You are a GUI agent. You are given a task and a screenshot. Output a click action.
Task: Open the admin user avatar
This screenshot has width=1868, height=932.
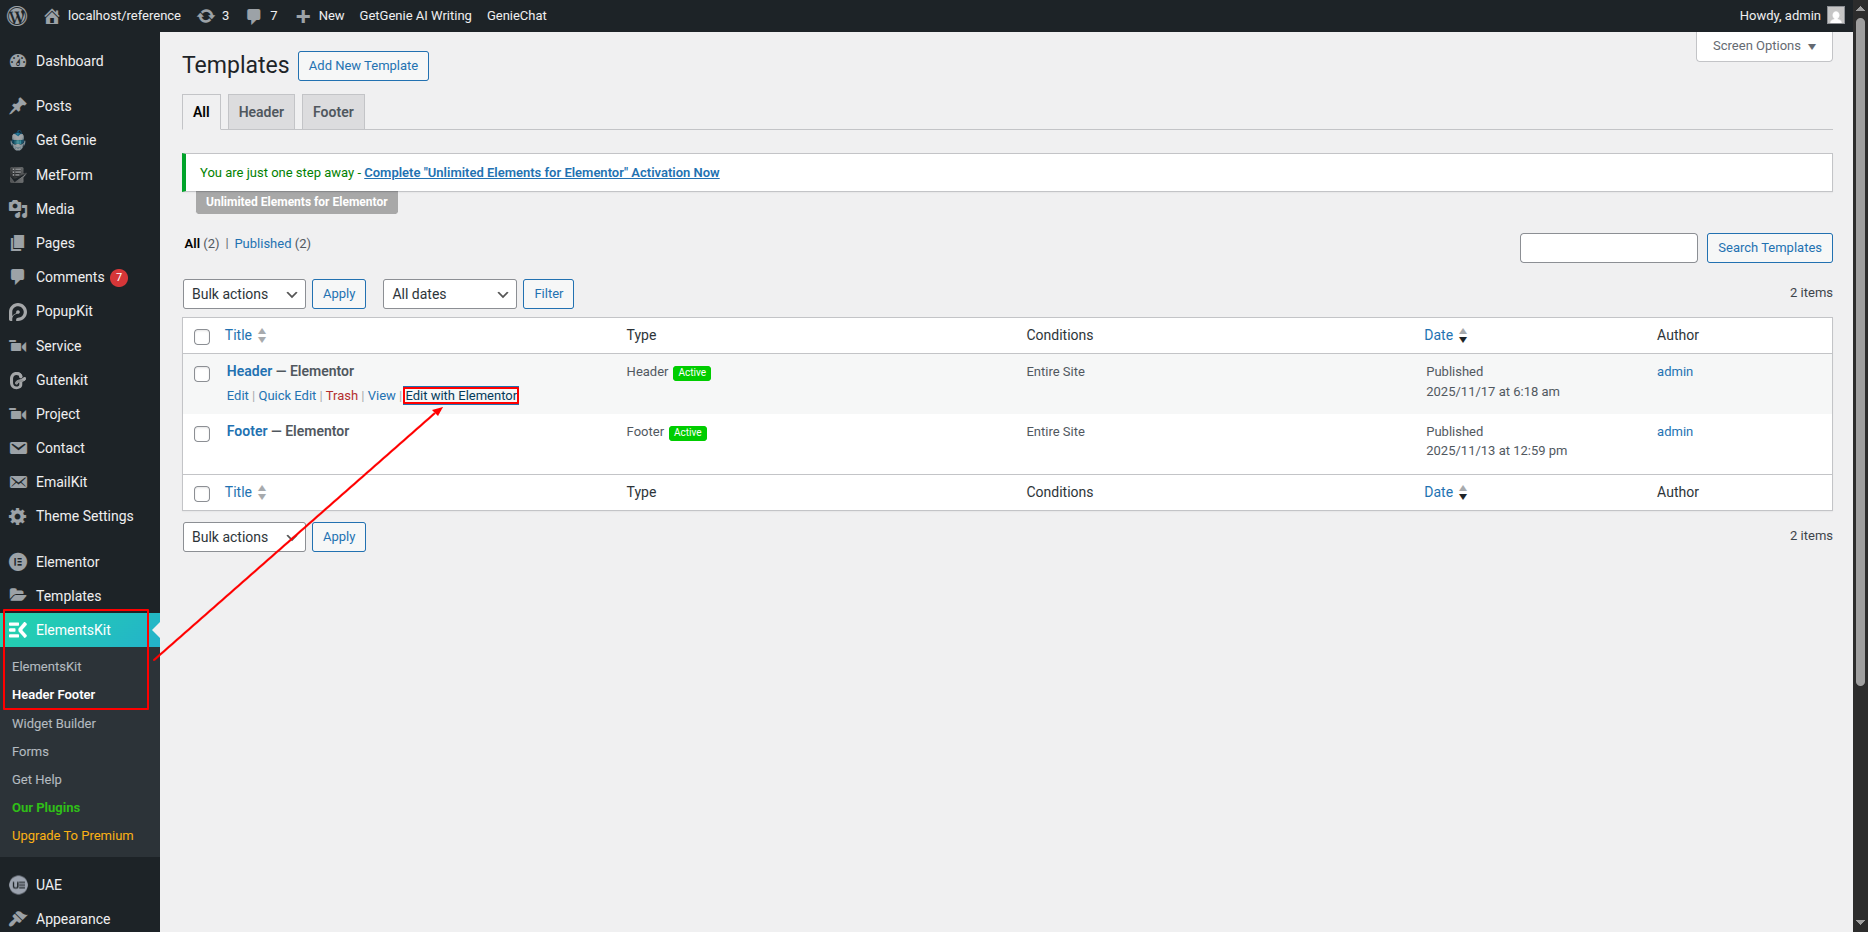coord(1836,16)
